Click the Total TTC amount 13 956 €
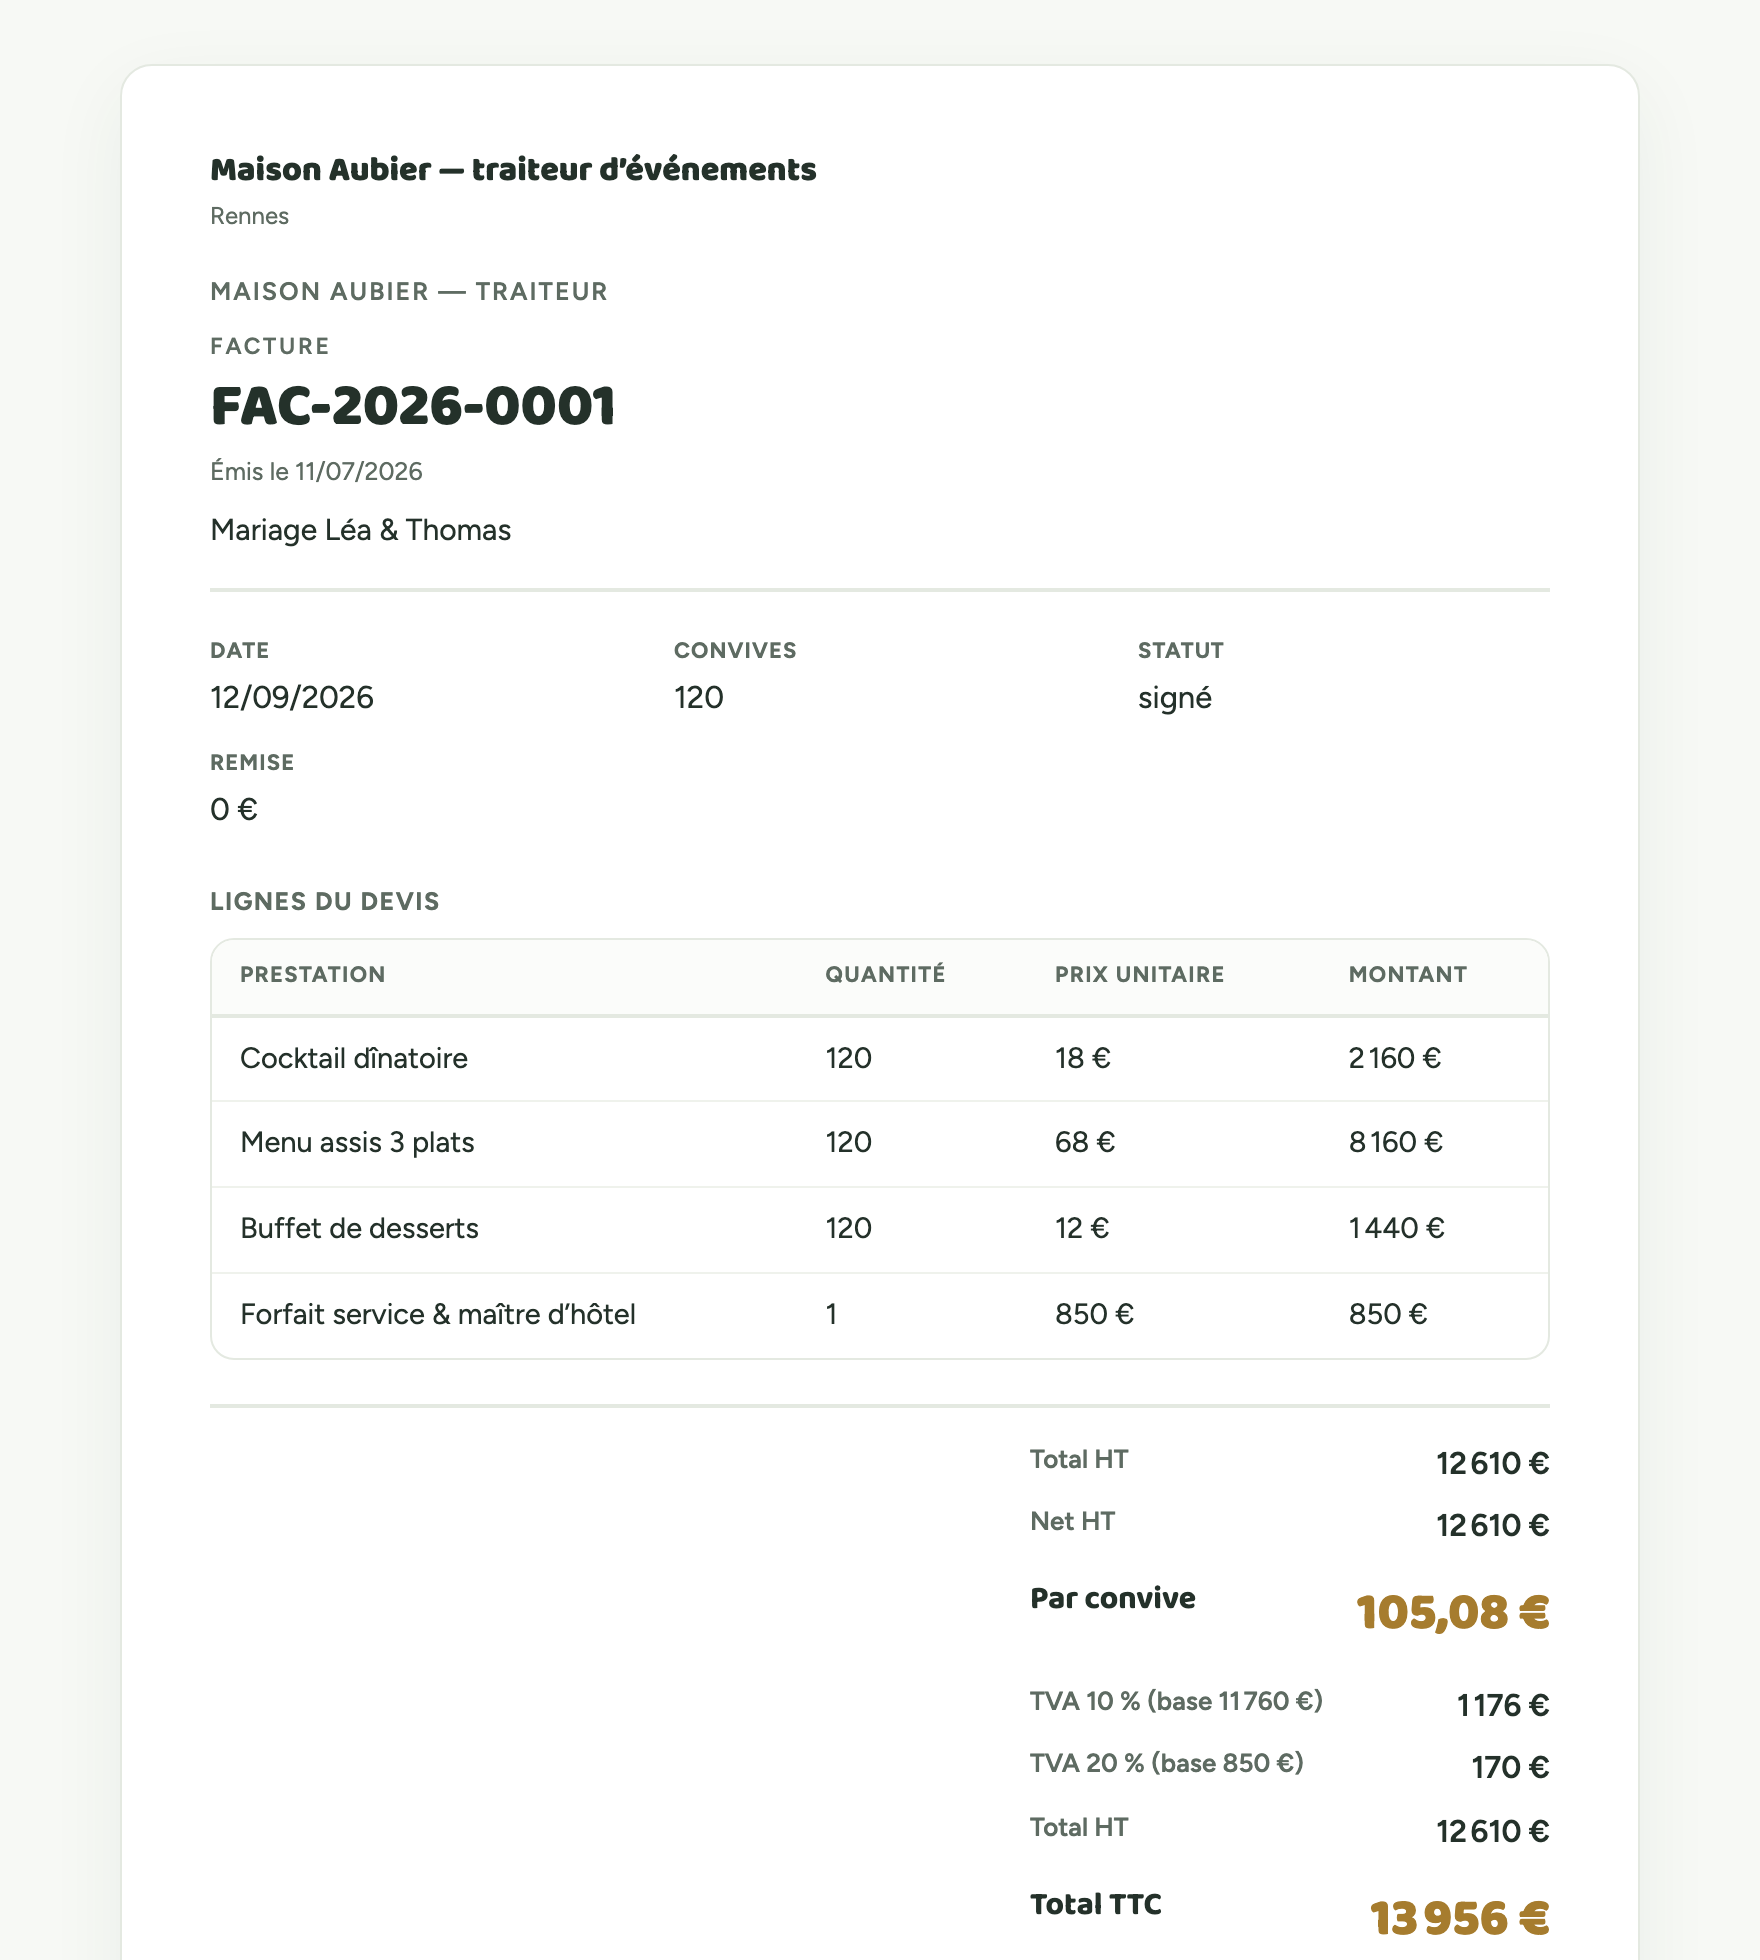The width and height of the screenshot is (1760, 1960). coord(1460,1918)
